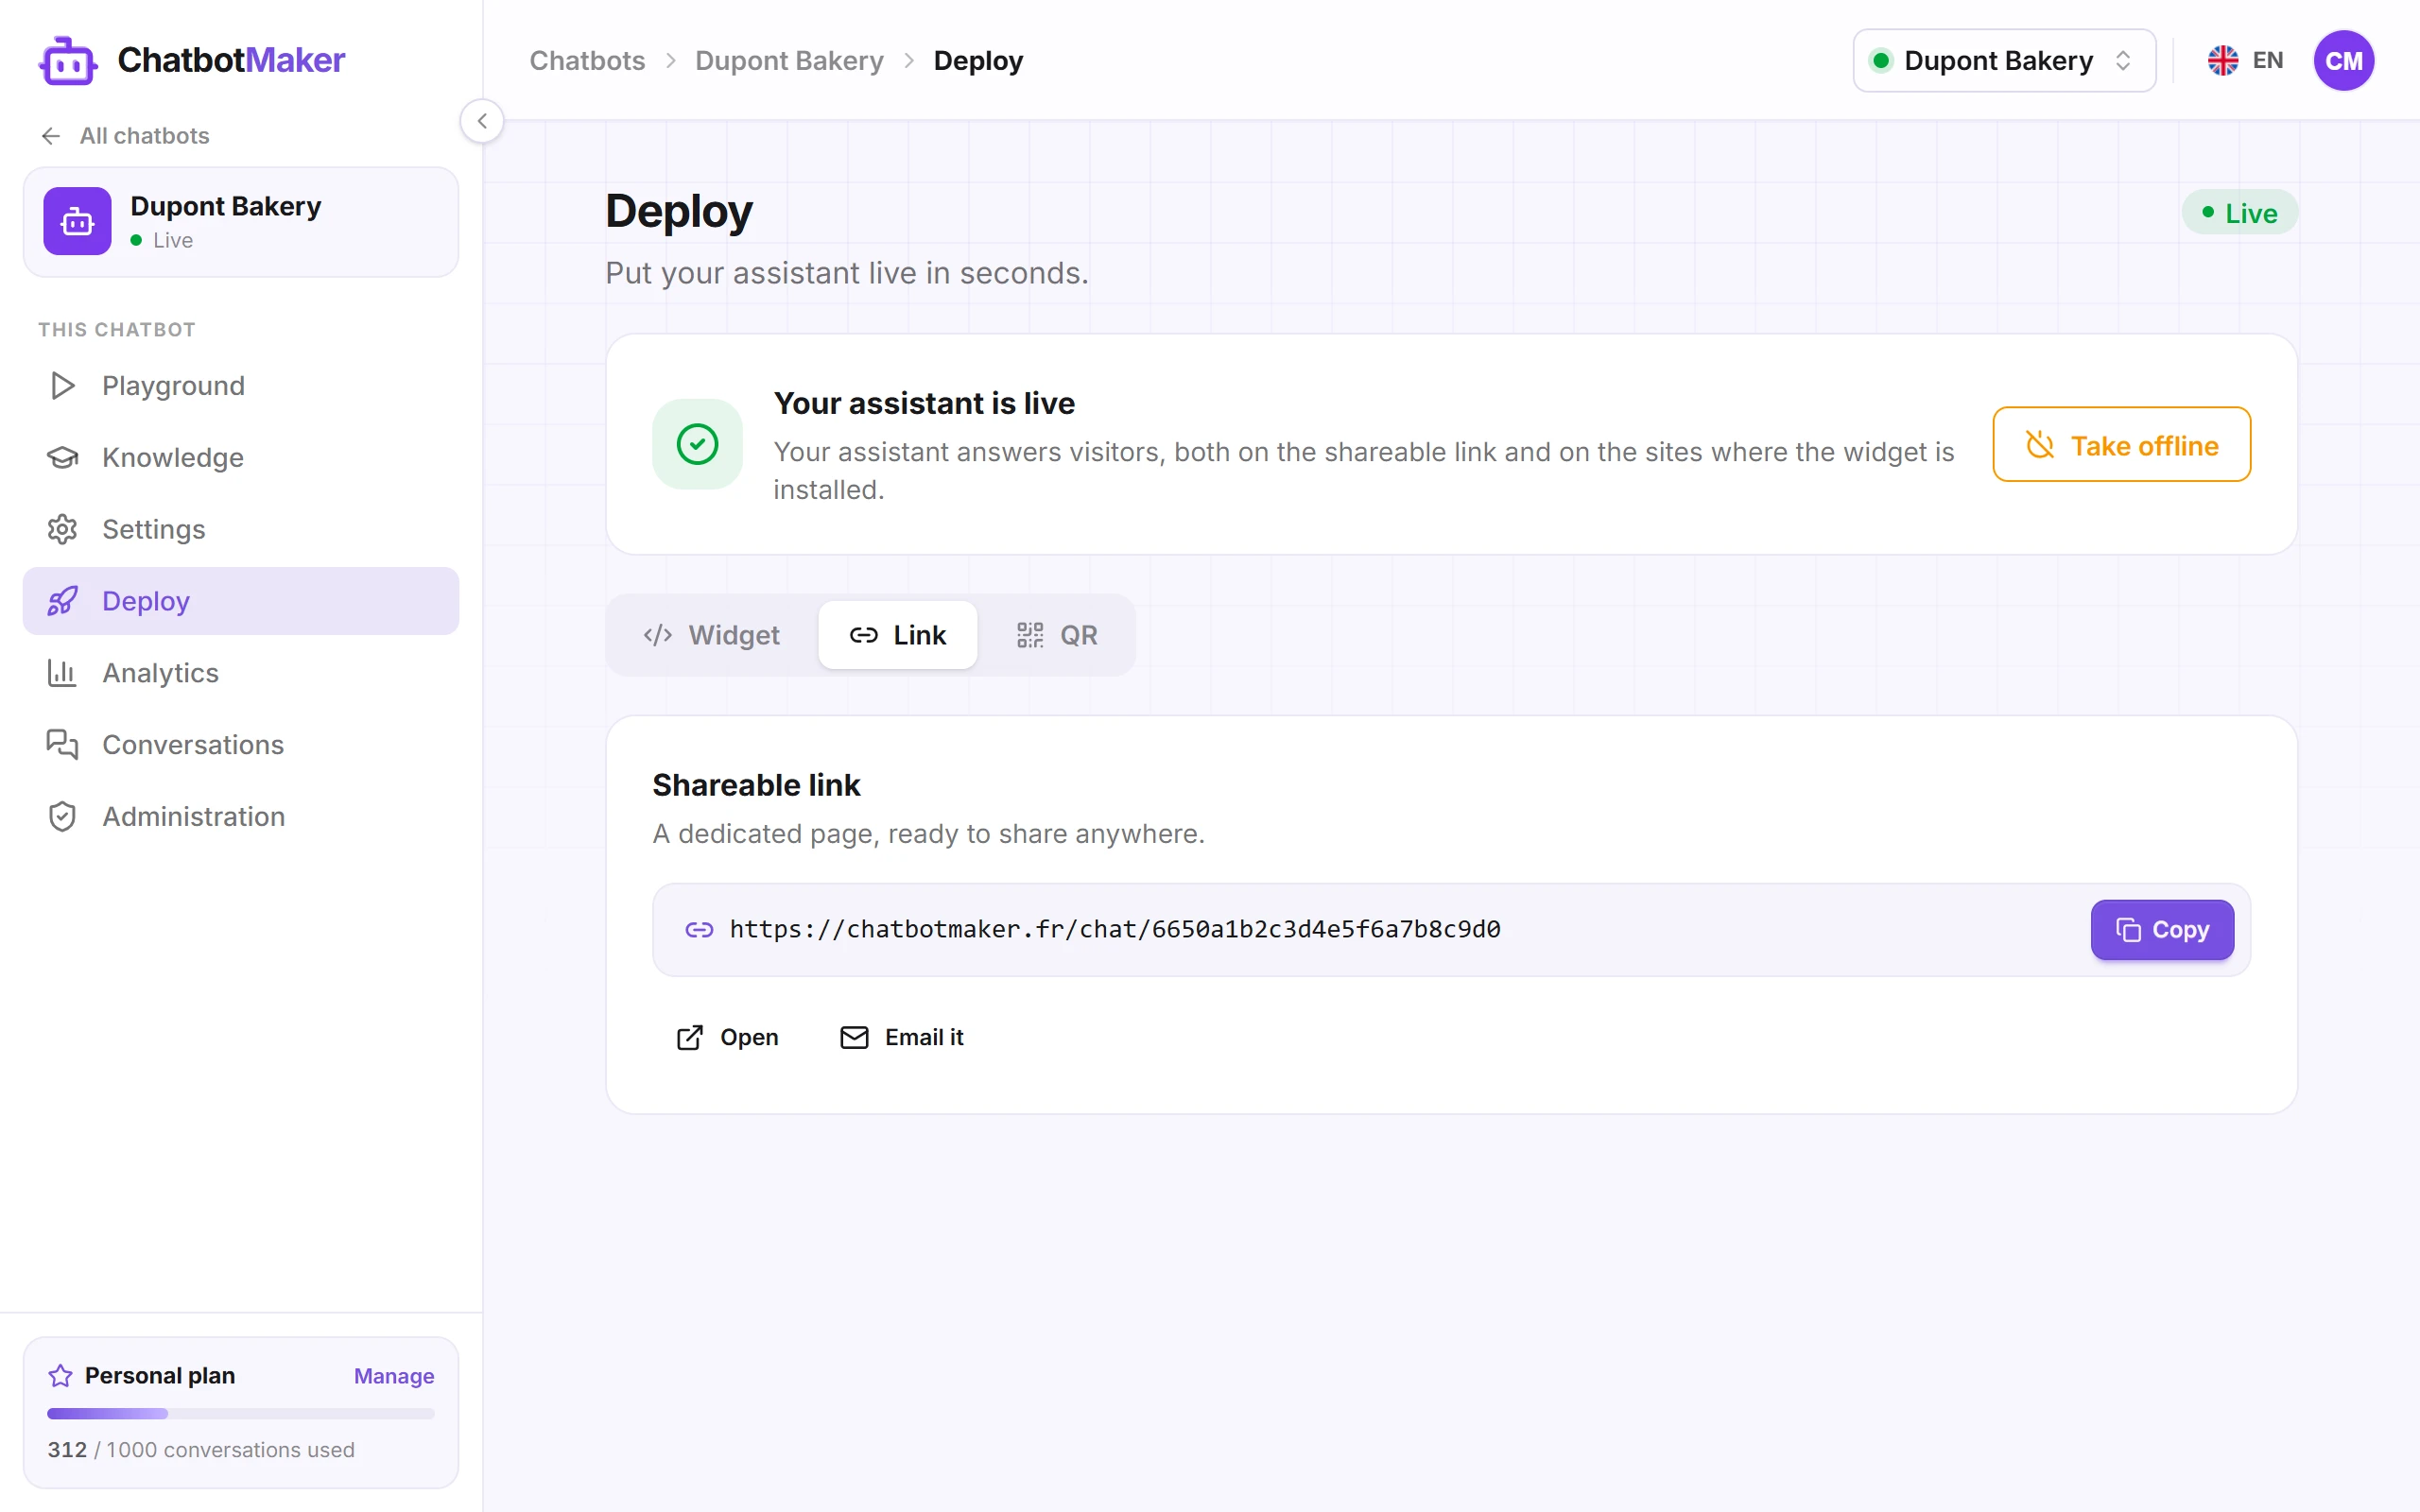Click the 'Shareable link' heading
2420x1512 pixels.
[756, 785]
